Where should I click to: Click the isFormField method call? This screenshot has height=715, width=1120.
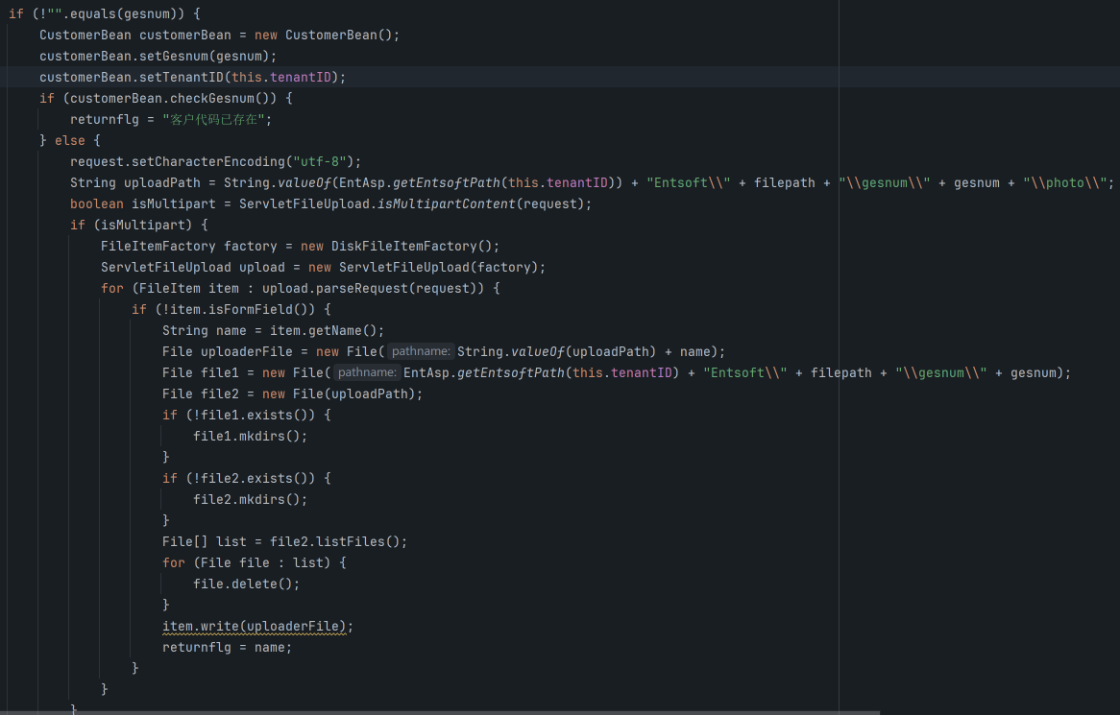264,309
